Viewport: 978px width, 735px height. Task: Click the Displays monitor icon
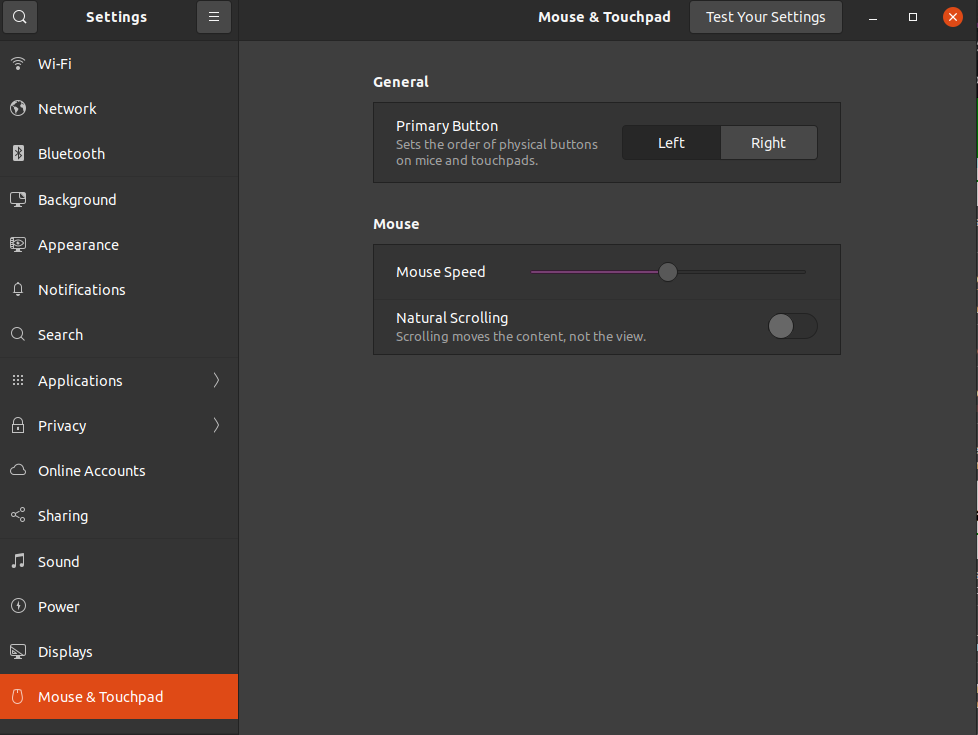[18, 651]
